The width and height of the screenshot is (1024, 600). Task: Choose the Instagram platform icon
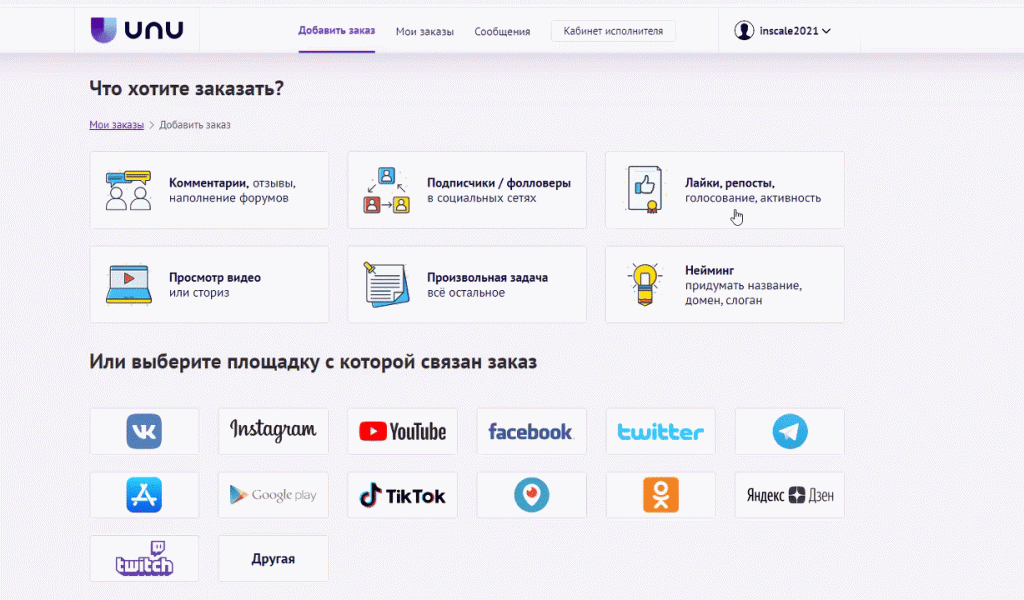[273, 431]
